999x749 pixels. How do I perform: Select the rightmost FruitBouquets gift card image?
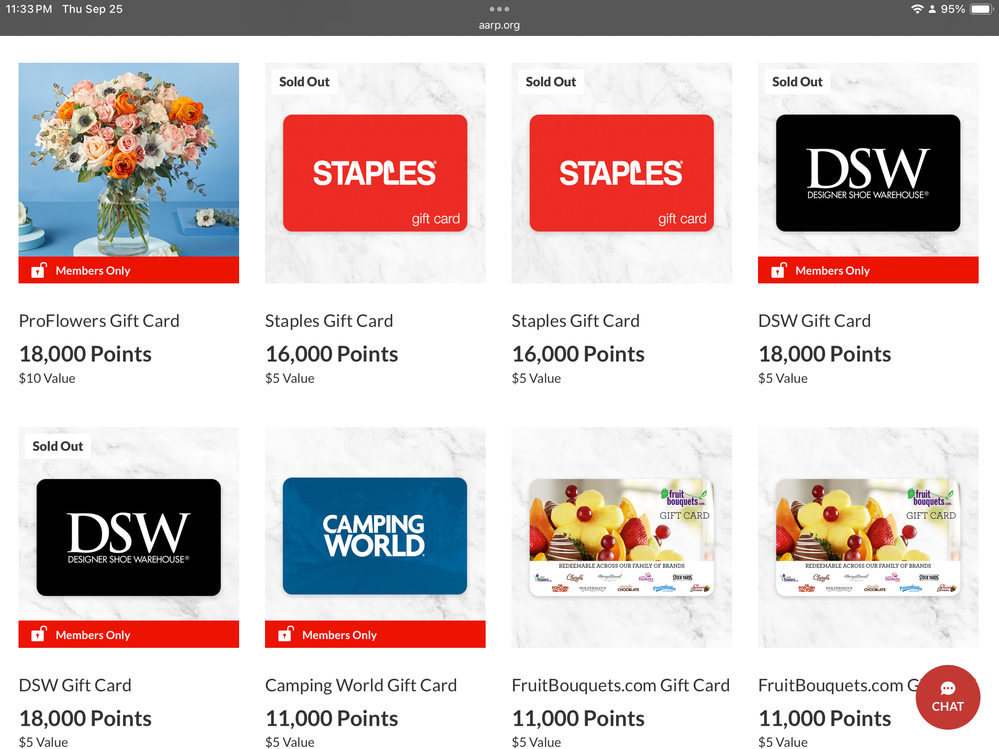[x=868, y=537]
